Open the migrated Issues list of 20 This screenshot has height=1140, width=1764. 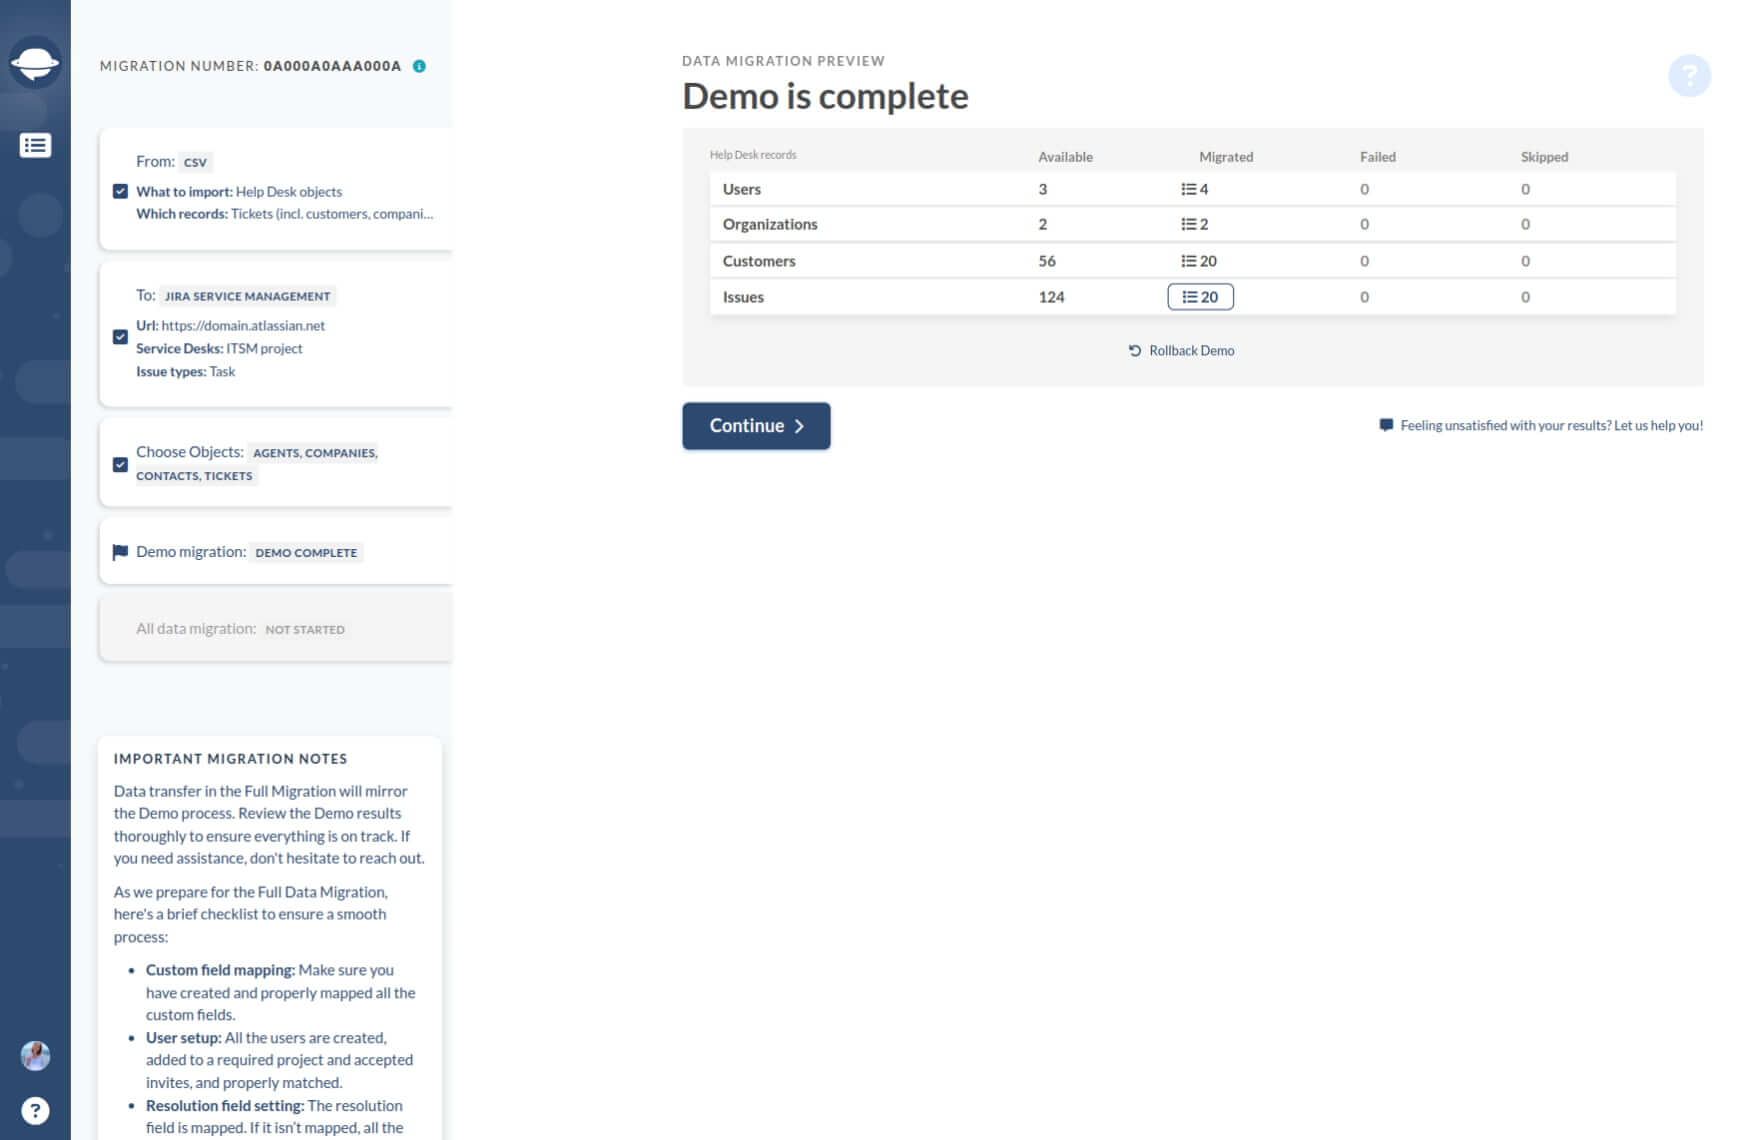click(x=1200, y=297)
